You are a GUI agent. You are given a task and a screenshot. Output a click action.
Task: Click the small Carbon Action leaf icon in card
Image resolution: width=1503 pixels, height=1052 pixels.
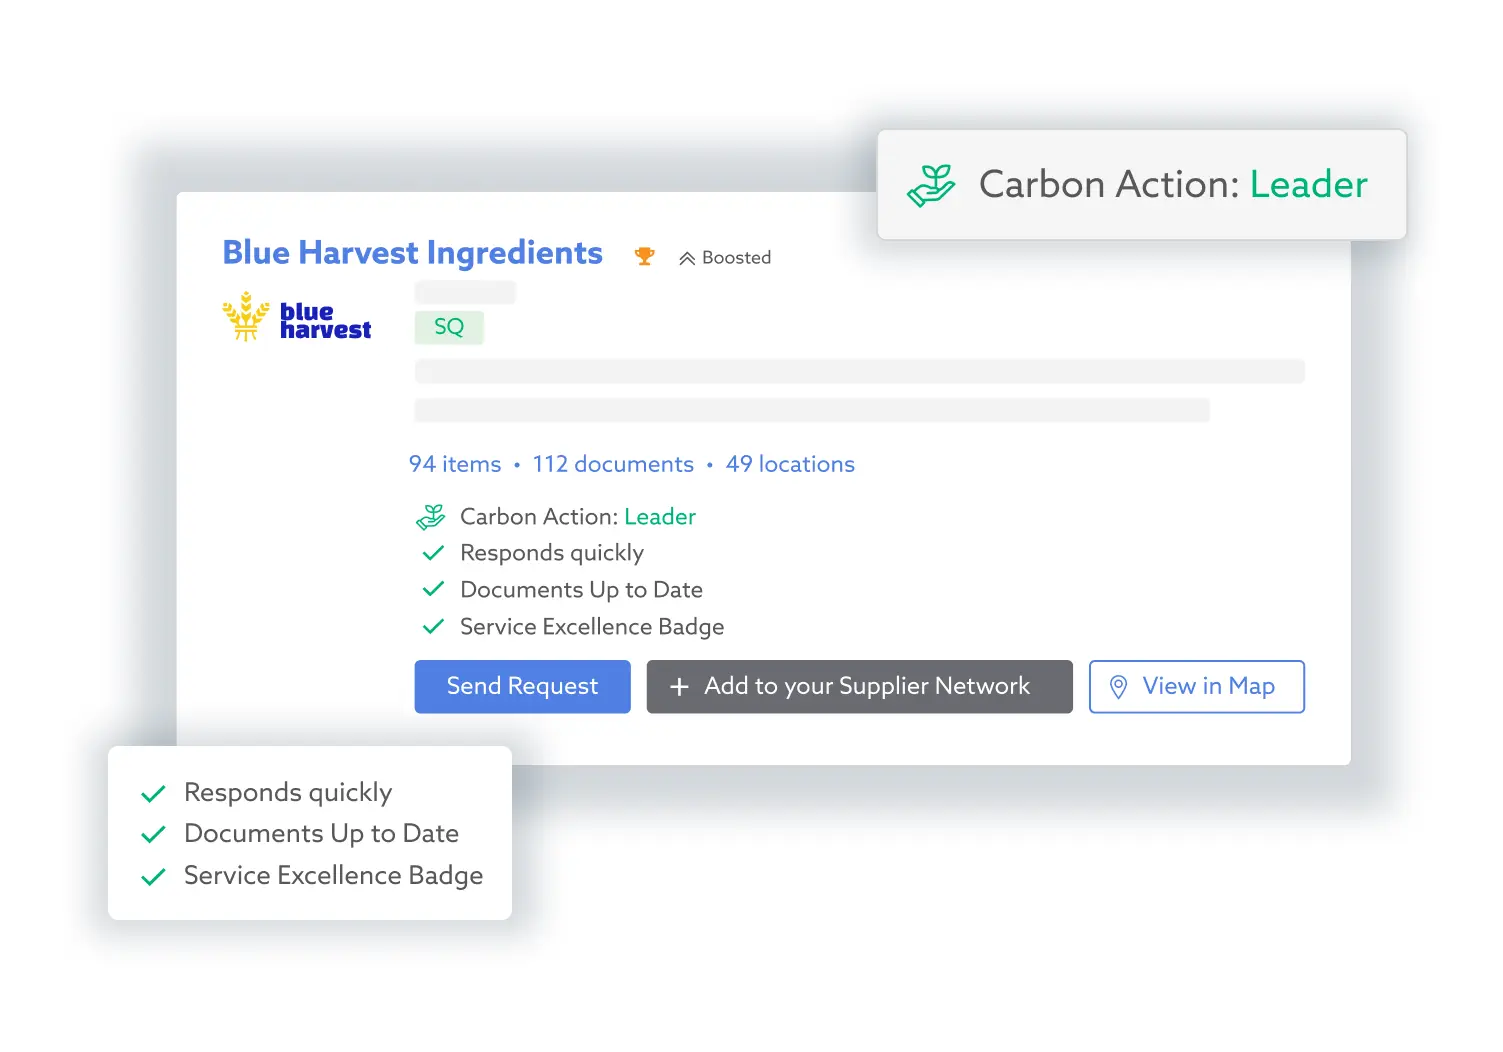click(431, 517)
